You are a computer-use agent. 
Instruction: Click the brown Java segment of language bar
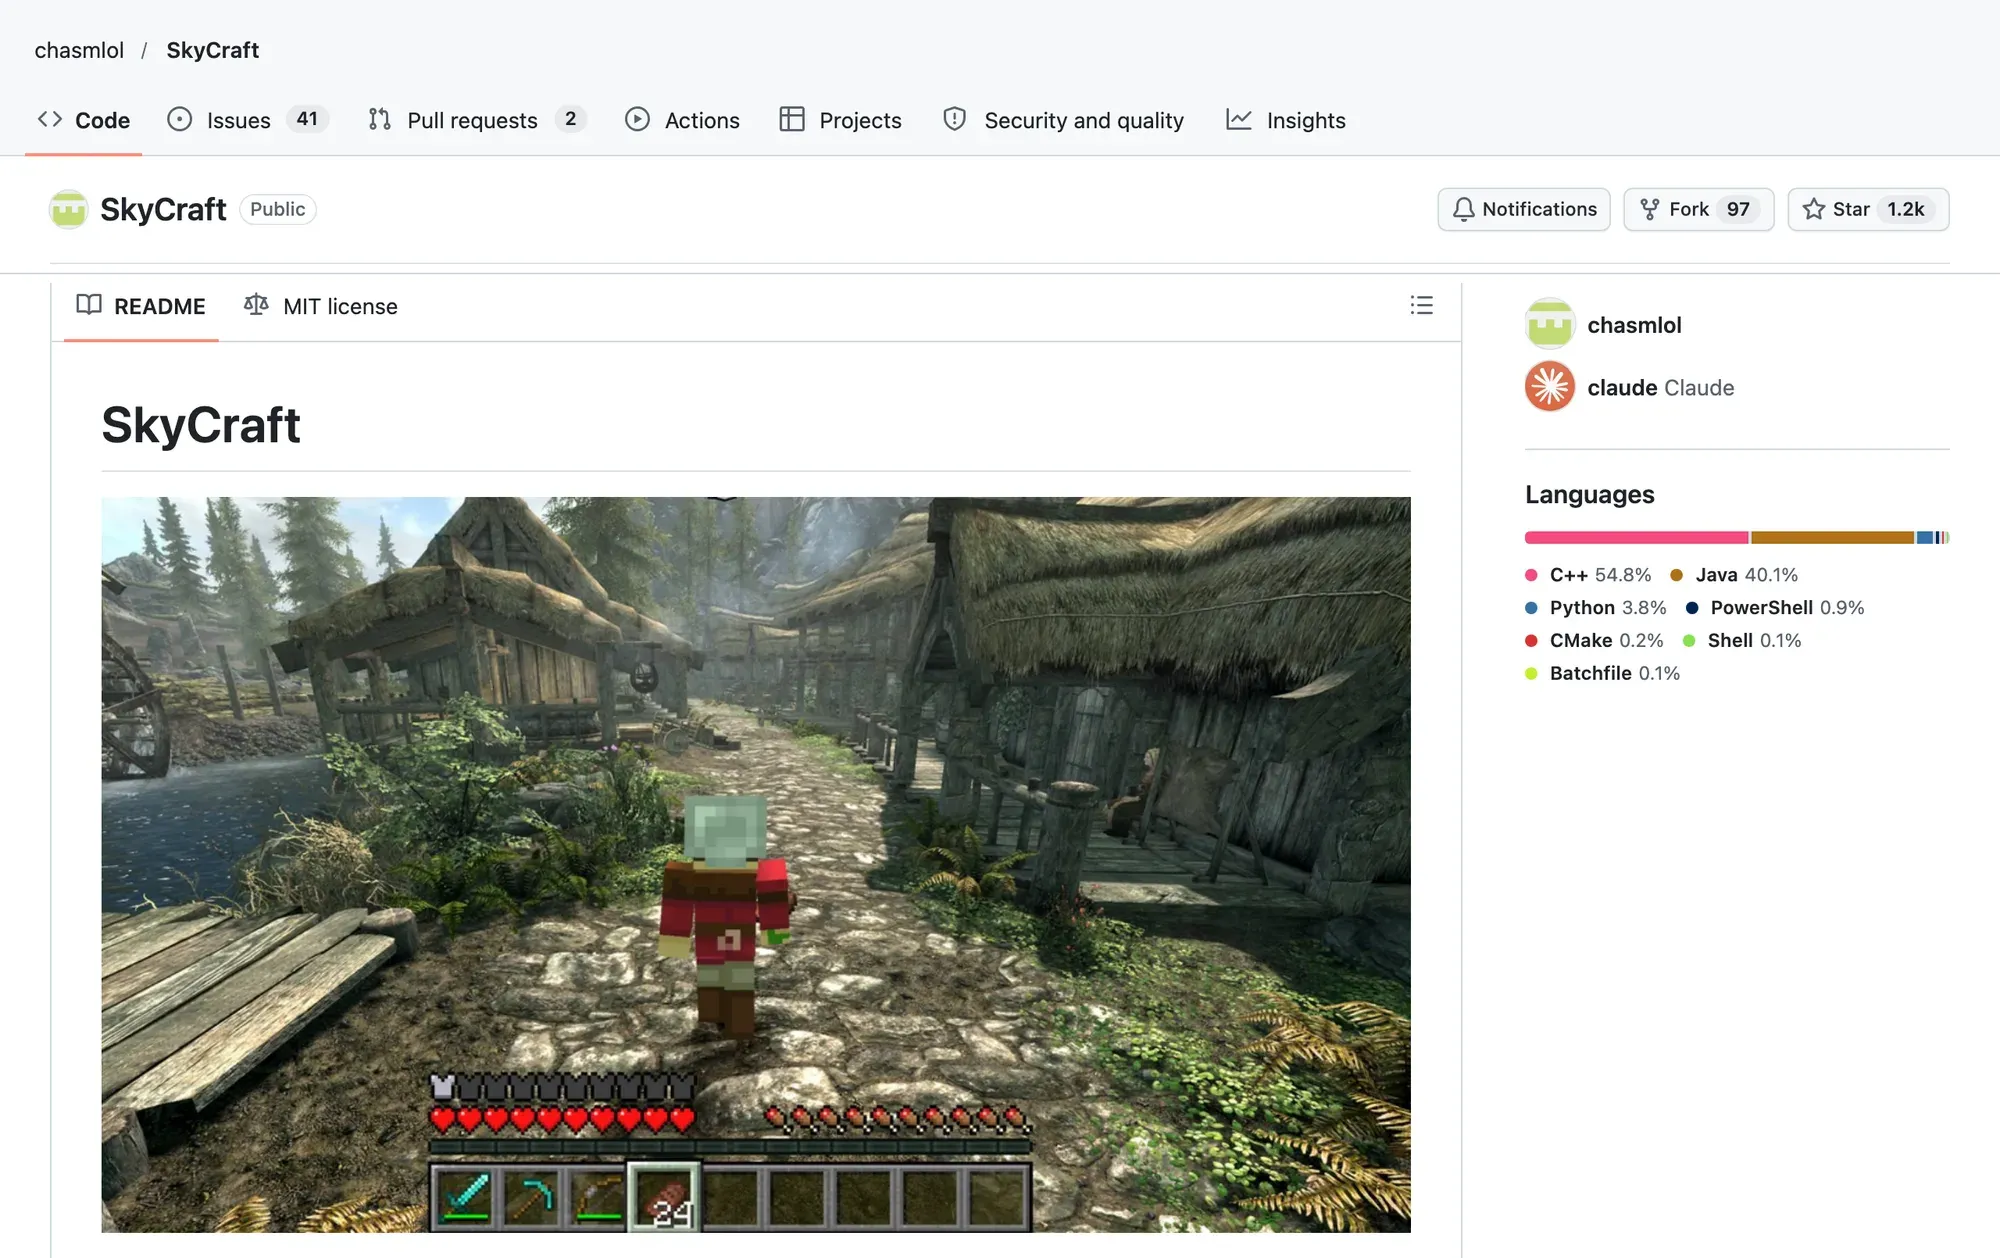click(x=1832, y=538)
